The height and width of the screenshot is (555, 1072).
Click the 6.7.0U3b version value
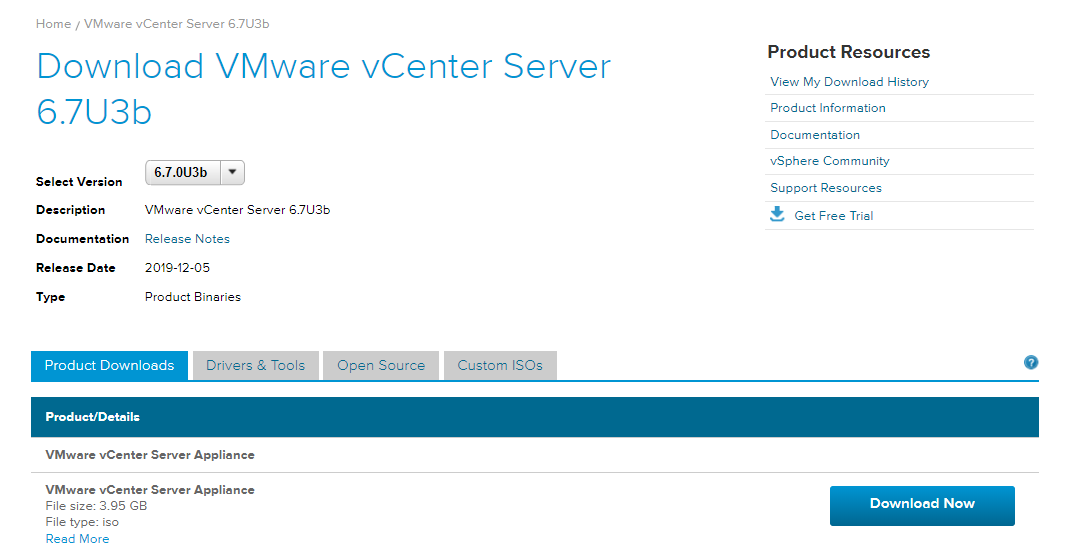tap(181, 172)
